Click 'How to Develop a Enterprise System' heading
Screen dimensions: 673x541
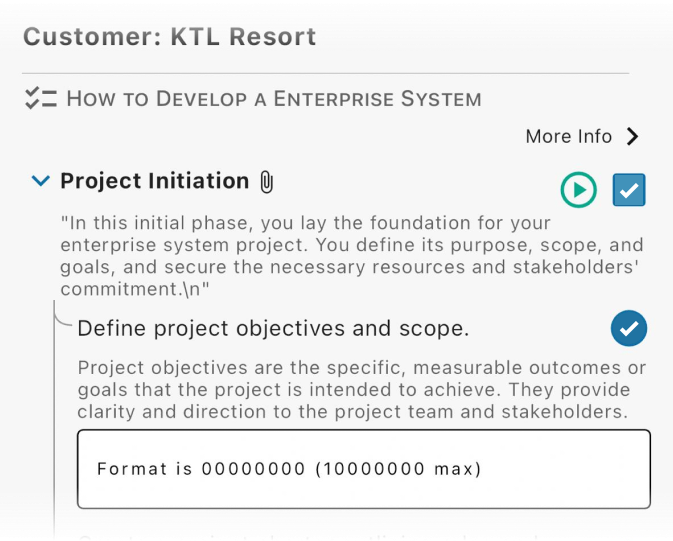pos(274,99)
